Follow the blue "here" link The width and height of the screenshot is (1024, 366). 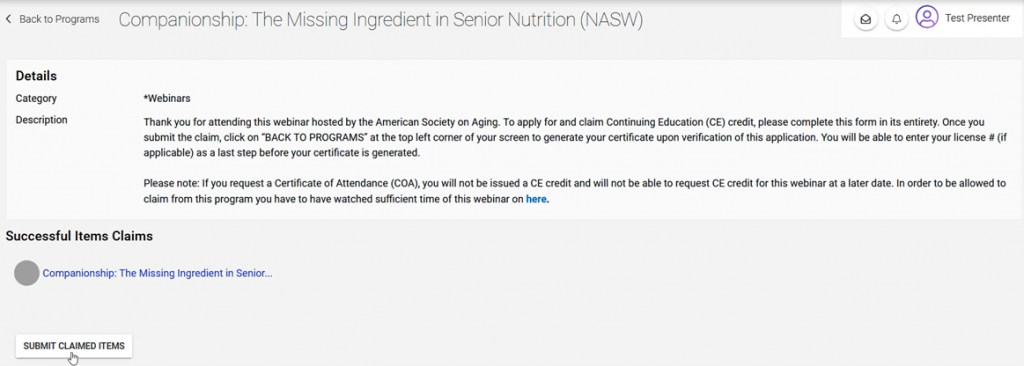[x=537, y=199]
